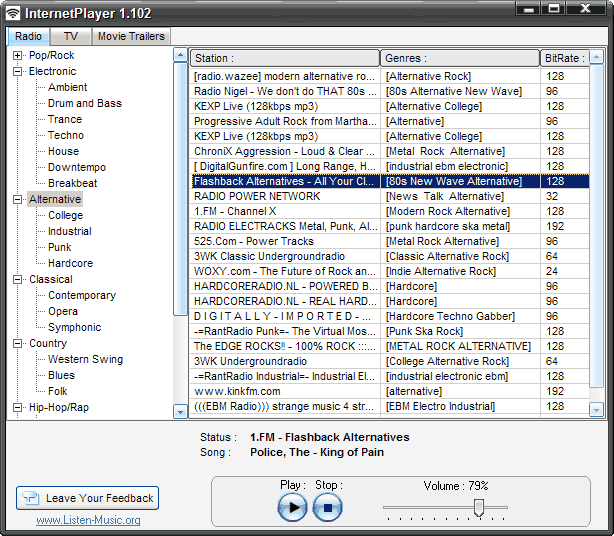
Task: Start playback with the Play button
Action: (x=292, y=507)
